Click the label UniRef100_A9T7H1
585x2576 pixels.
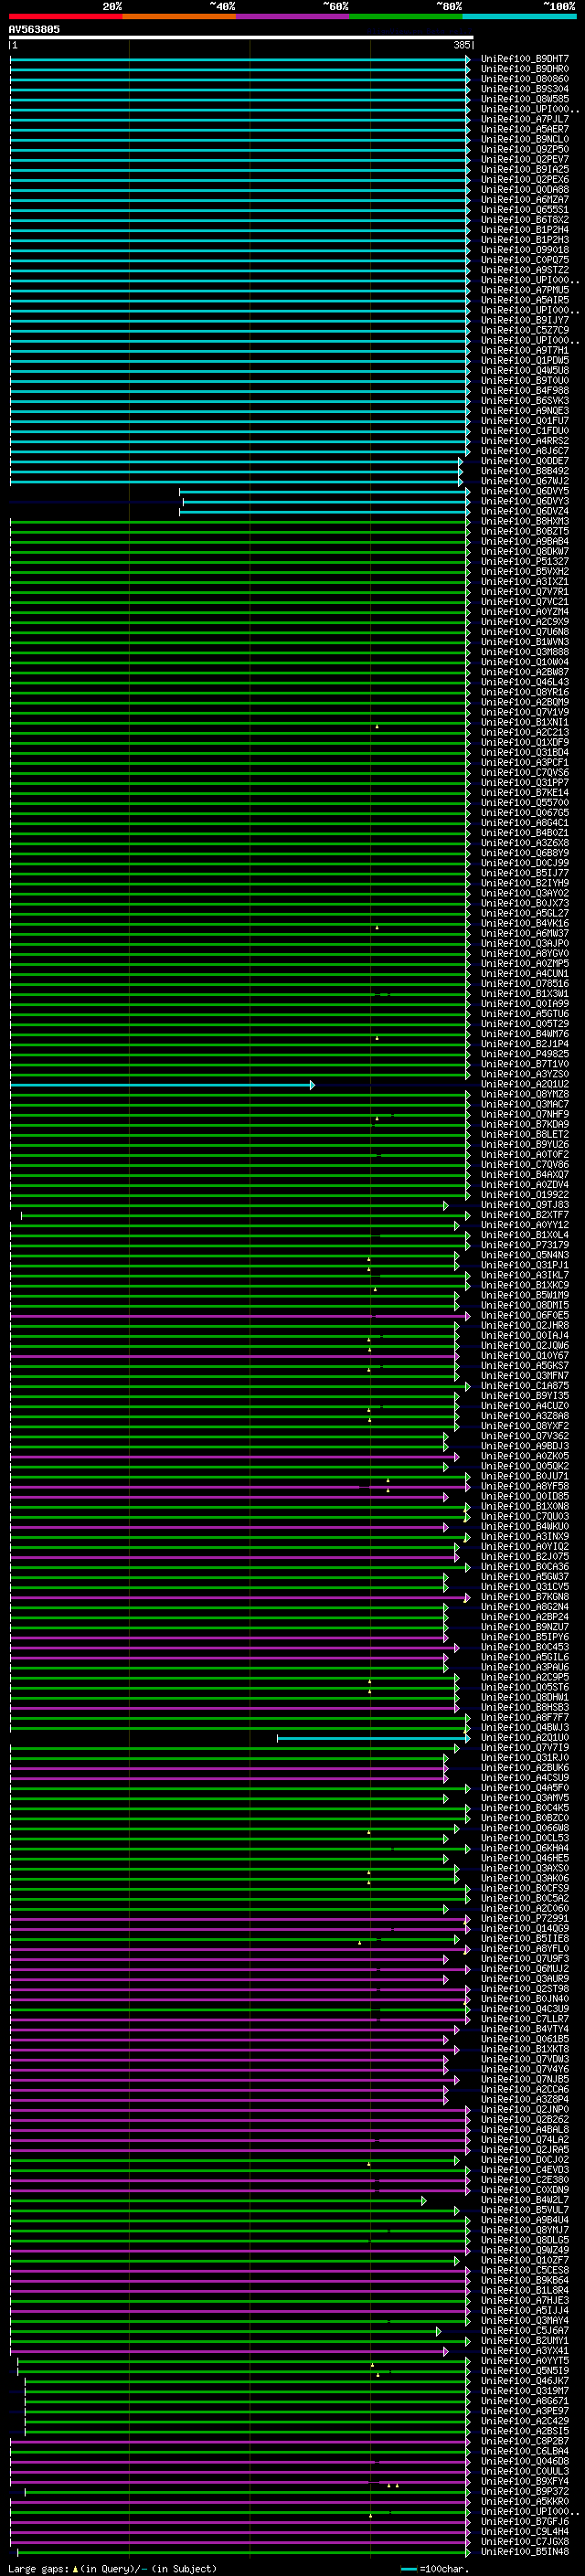525,351
